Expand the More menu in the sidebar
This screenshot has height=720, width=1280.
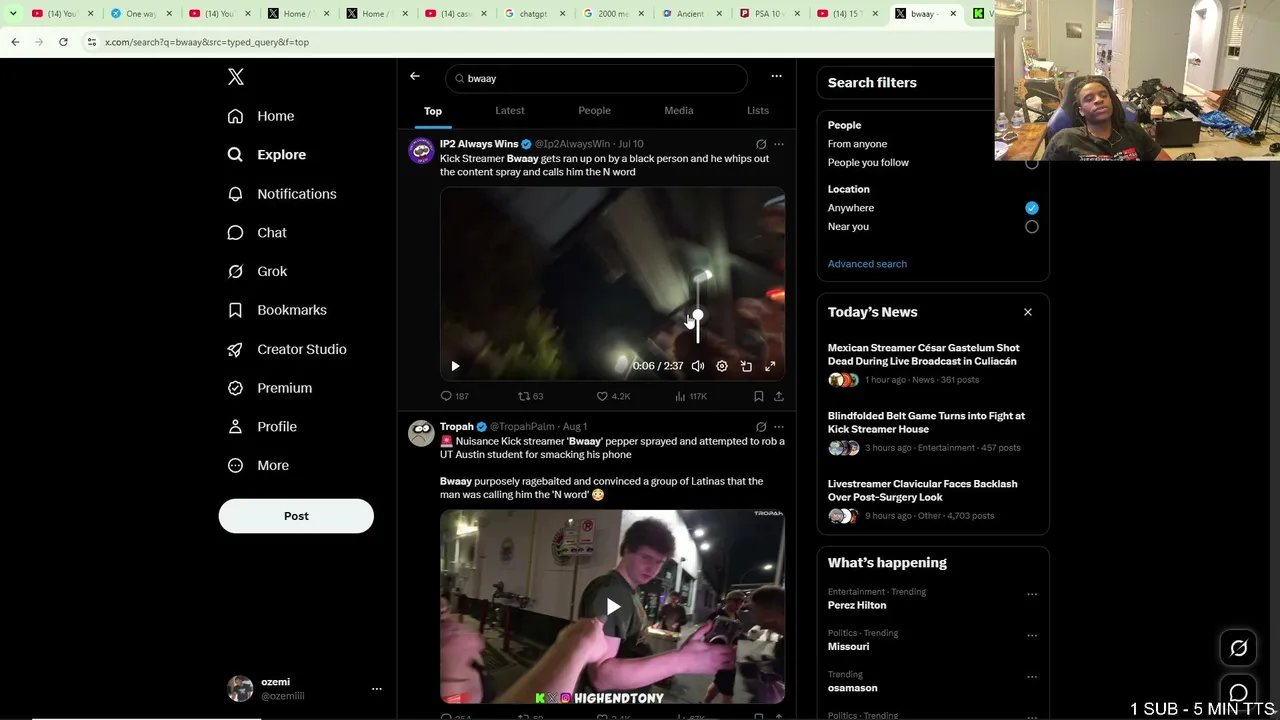[258, 465]
